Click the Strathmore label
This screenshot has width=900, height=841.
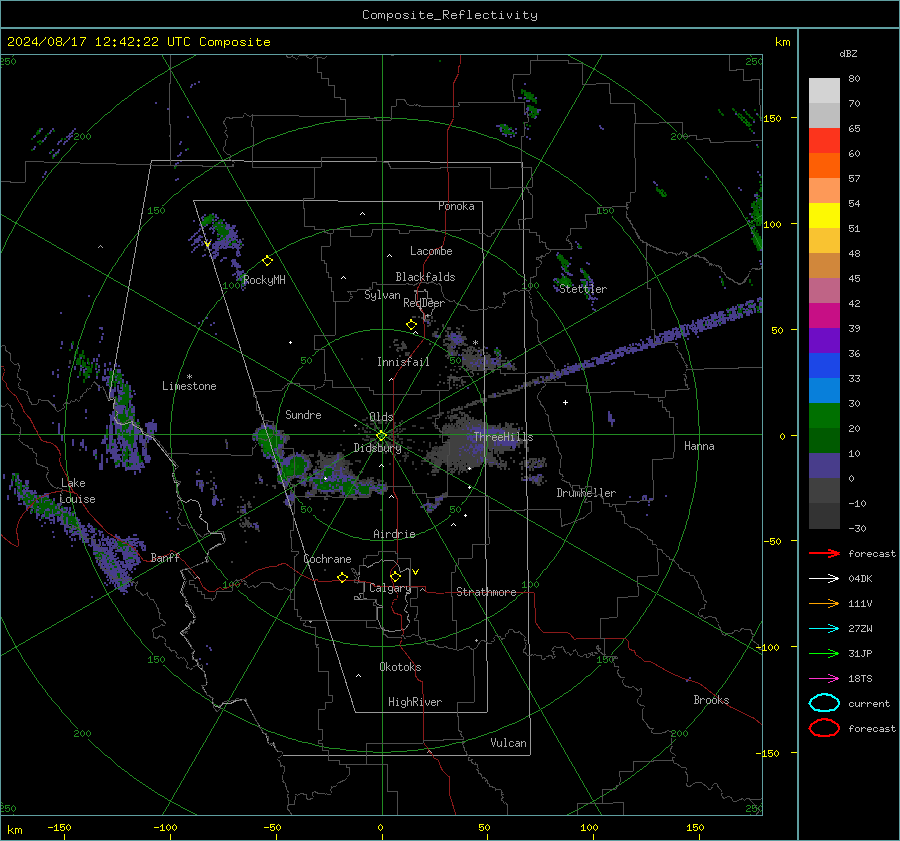click(486, 592)
